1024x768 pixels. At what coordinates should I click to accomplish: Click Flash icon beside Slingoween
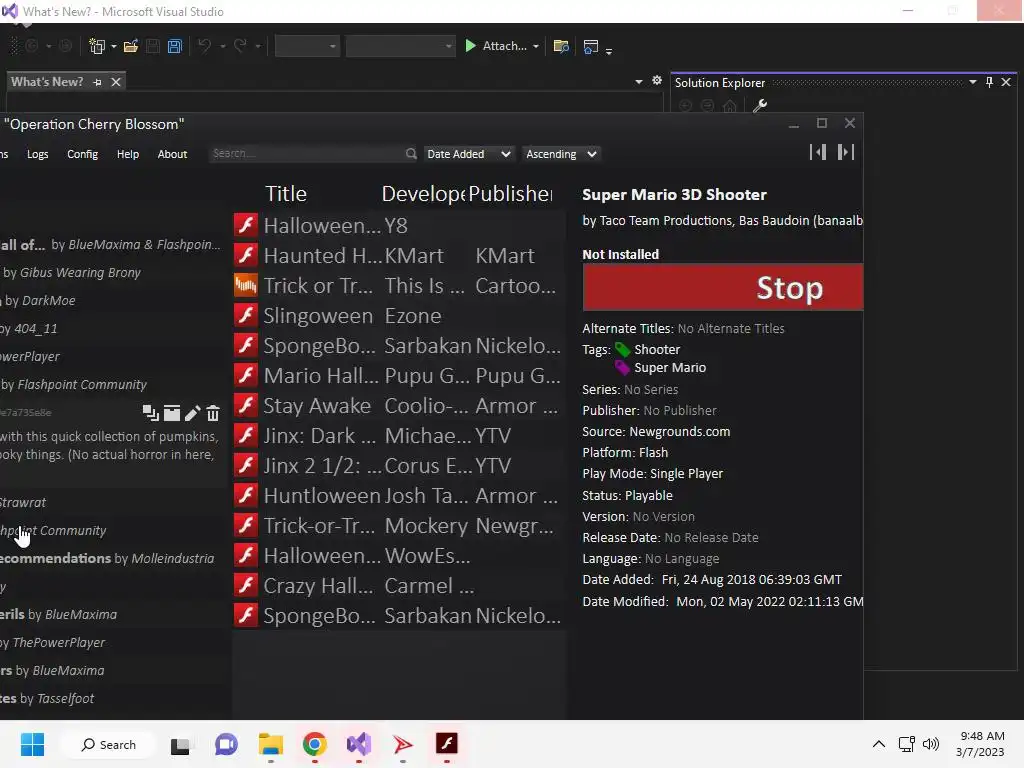[x=246, y=315]
